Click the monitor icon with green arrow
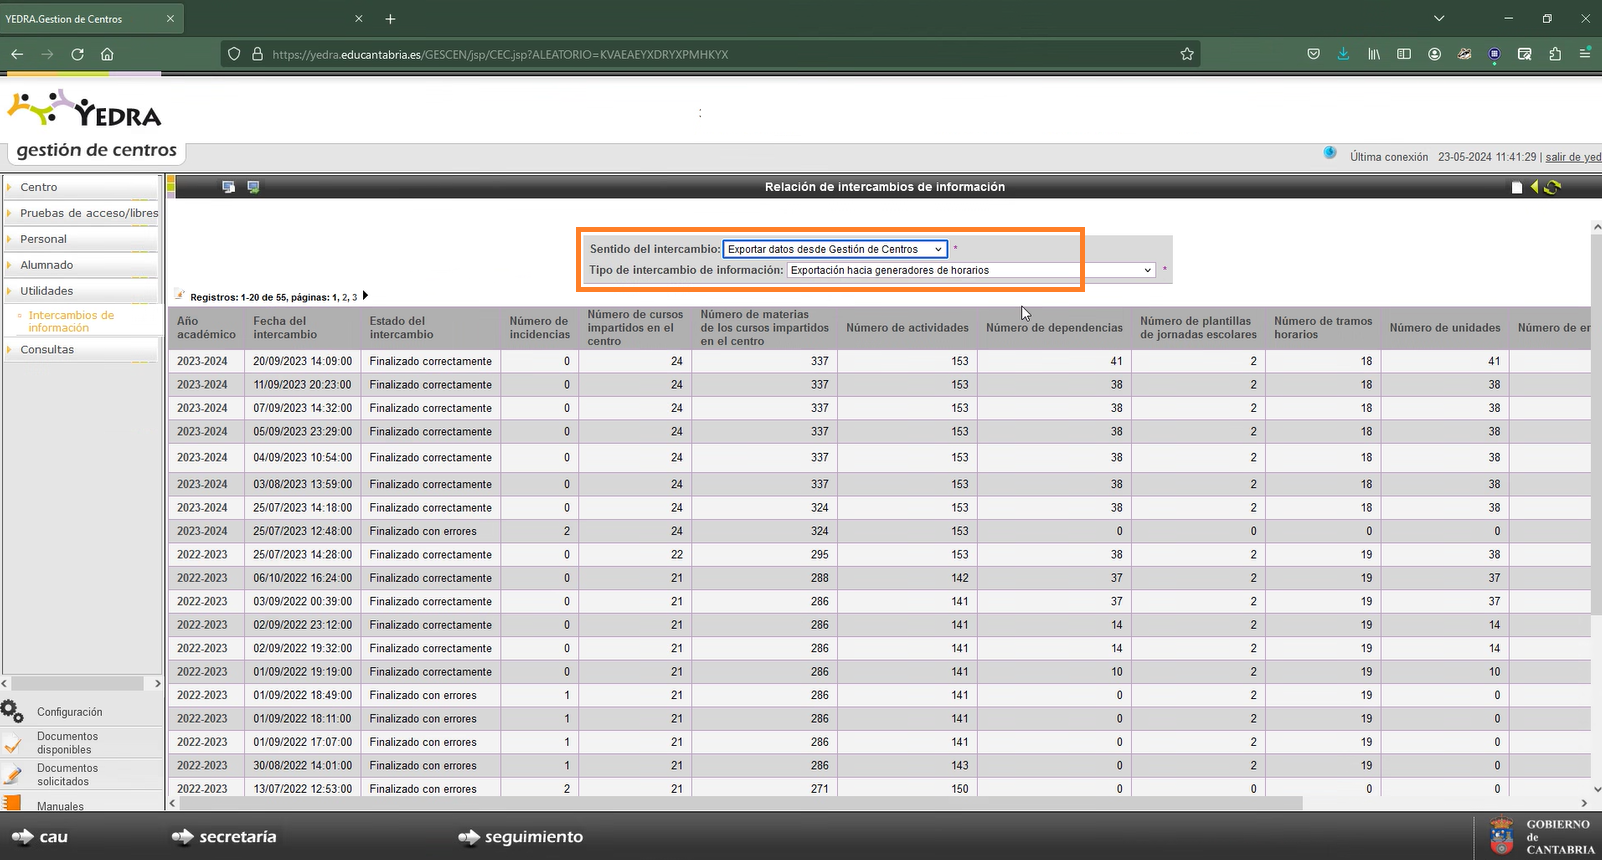The height and width of the screenshot is (860, 1605). click(253, 187)
